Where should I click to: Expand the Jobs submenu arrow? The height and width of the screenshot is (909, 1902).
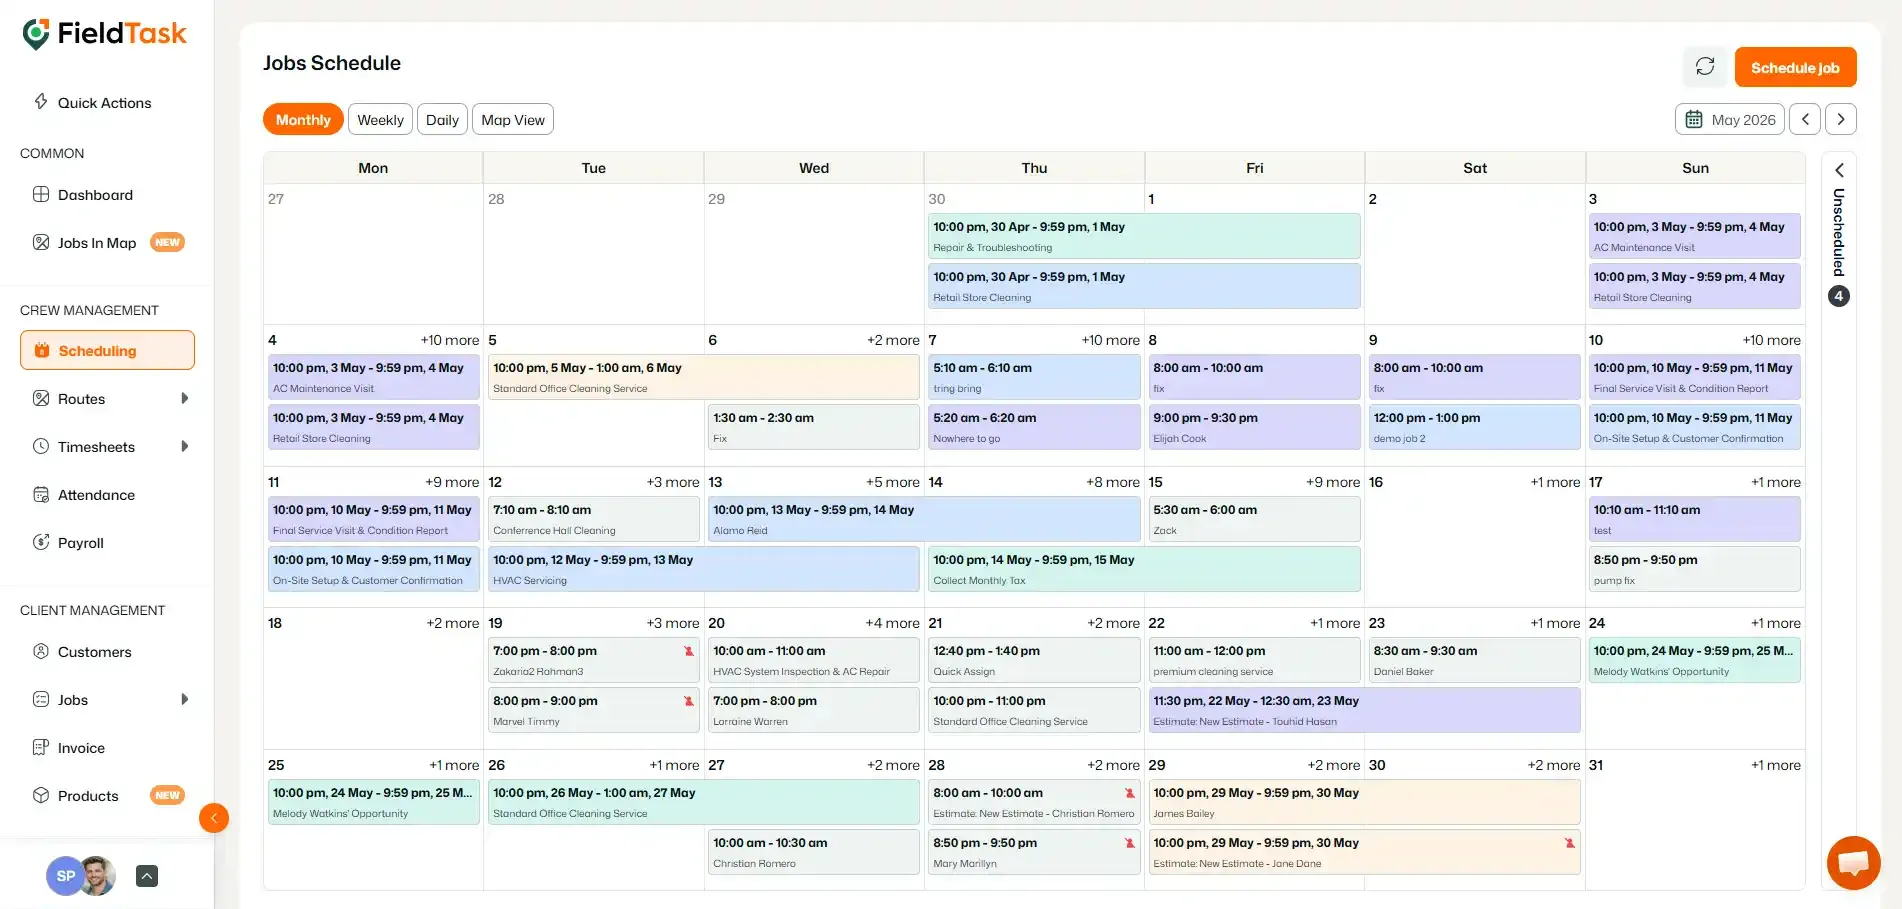coord(184,699)
